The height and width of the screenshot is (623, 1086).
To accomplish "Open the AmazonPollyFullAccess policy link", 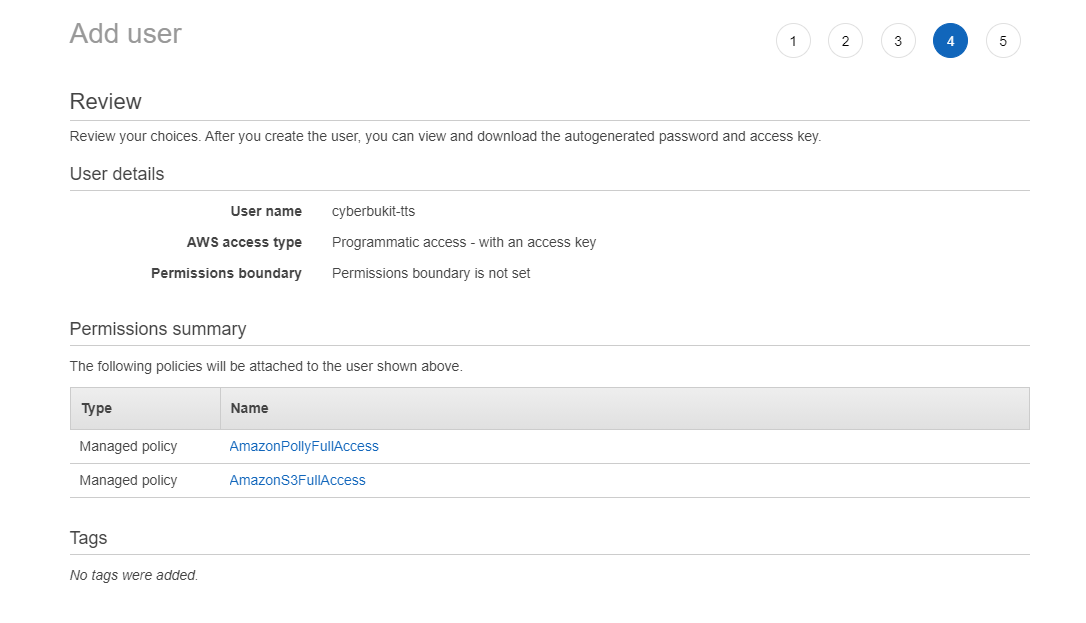I will [304, 446].
